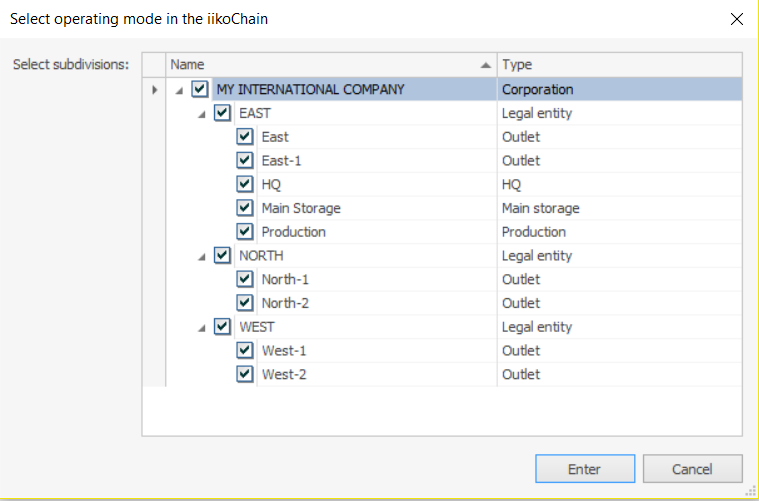Uncheck the East-1 outlet checkbox
Viewport: 759px width, 501px height.
click(245, 160)
